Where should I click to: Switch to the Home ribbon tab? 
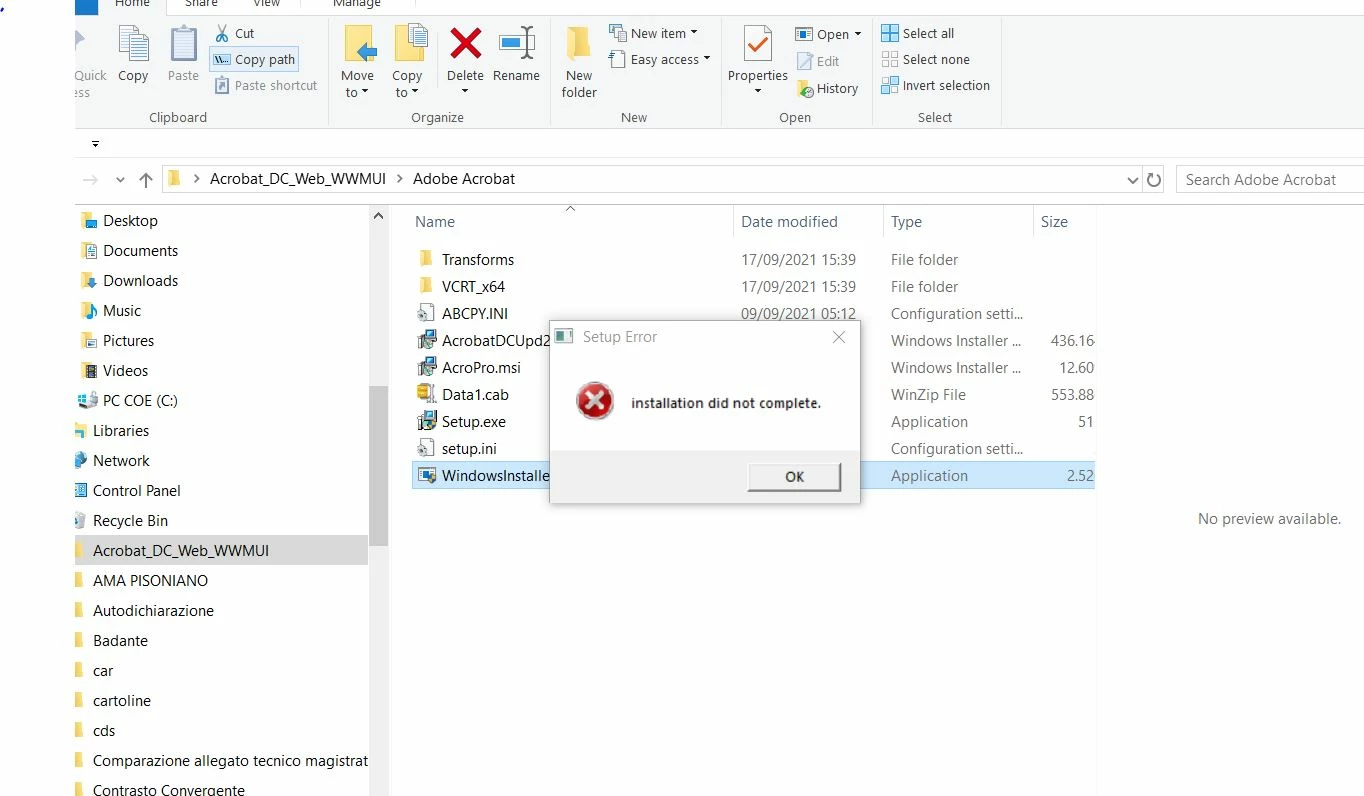[x=133, y=5]
